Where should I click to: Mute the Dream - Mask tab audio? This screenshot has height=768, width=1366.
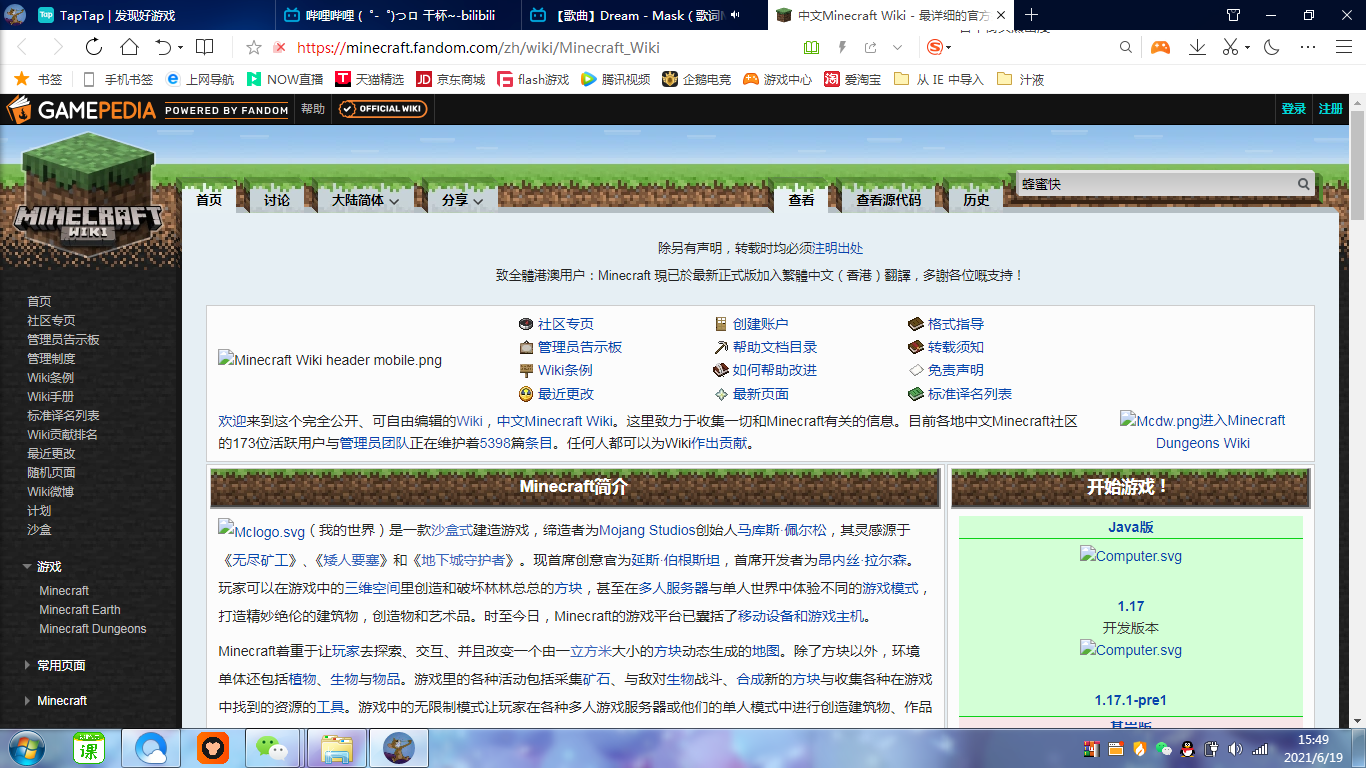[736, 15]
